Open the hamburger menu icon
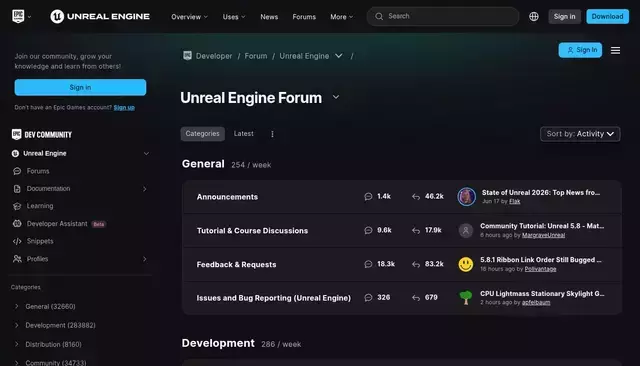The image size is (640, 366). click(x=615, y=50)
